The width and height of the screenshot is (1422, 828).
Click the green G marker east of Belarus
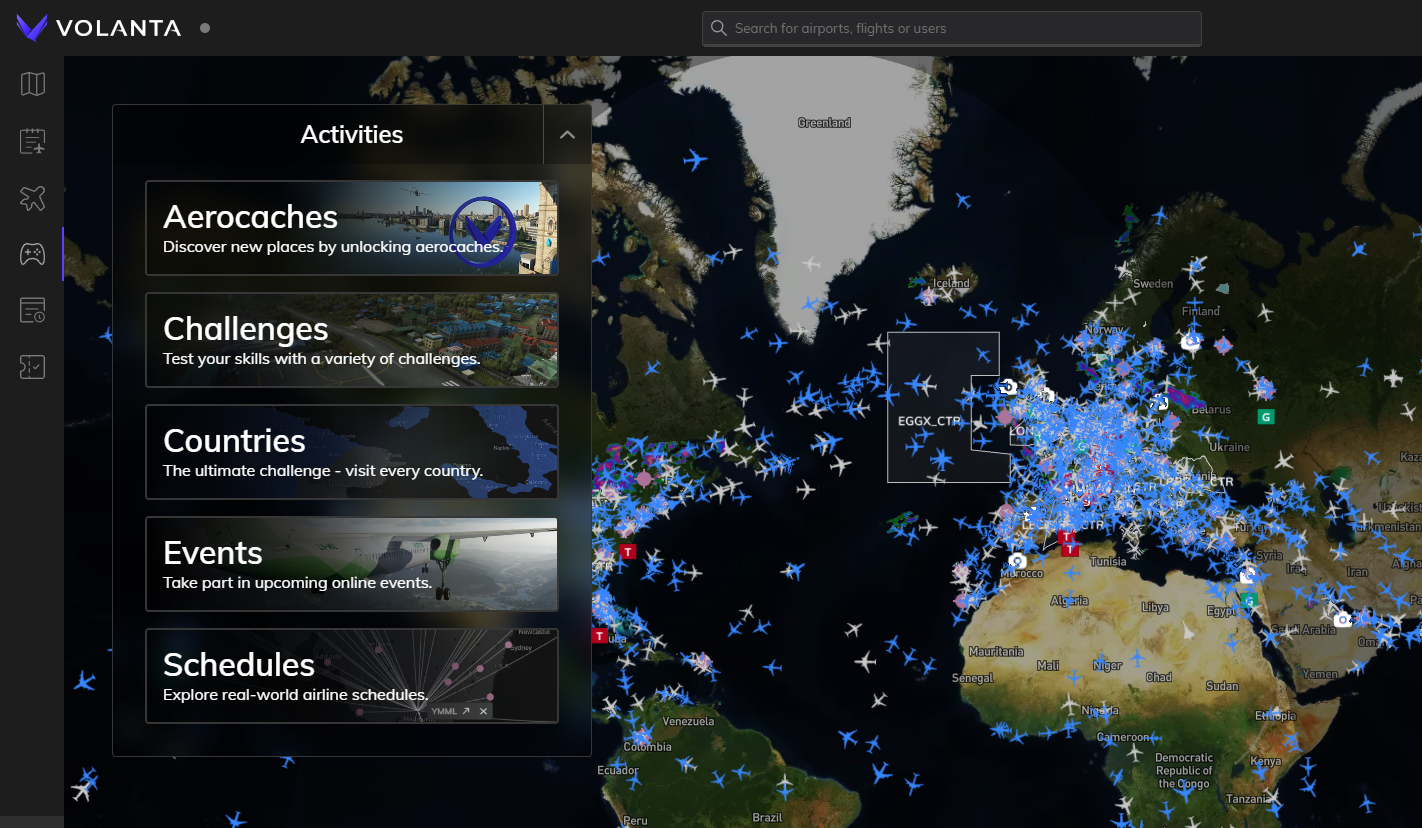click(x=1266, y=416)
